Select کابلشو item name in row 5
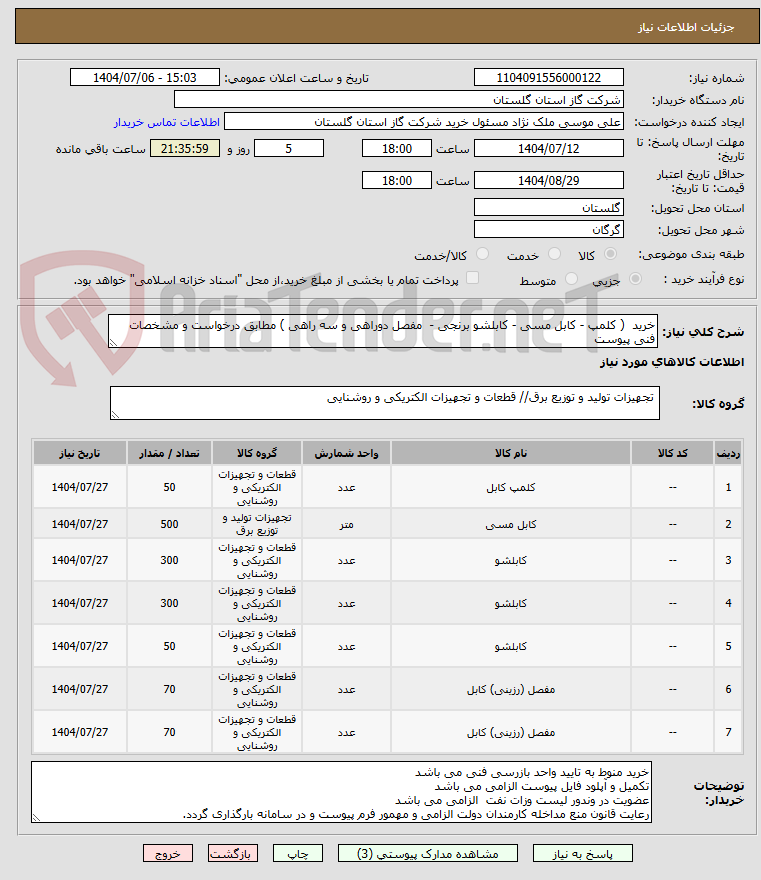The image size is (761, 880). pos(511,647)
